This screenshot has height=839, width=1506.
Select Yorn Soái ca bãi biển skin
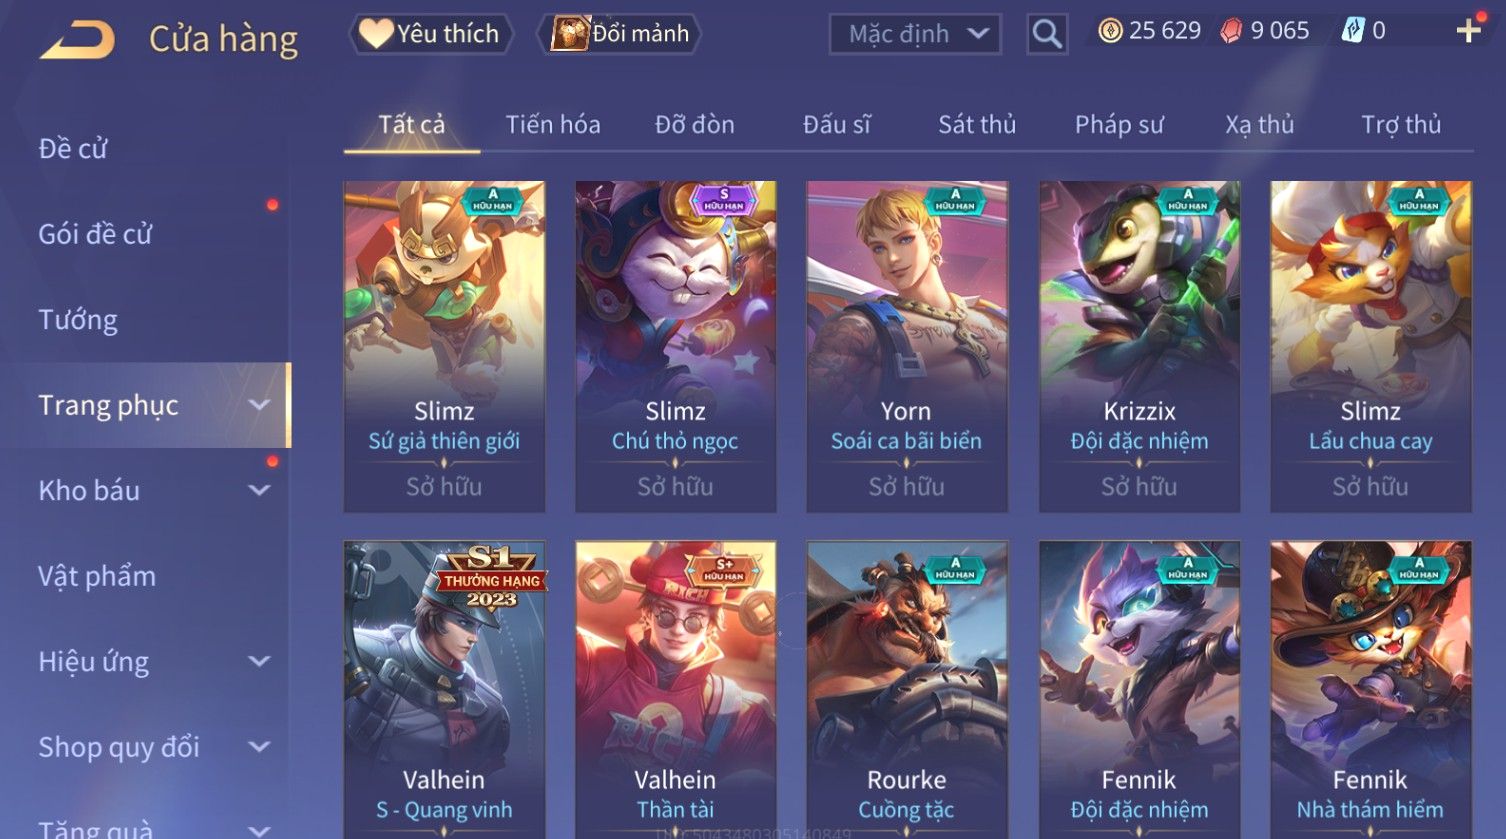point(907,346)
